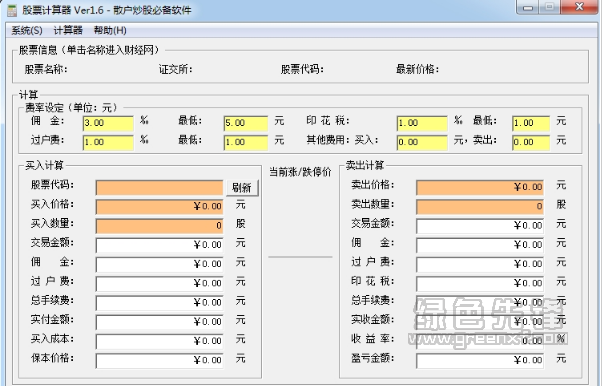Click the 卖出数量 input field
This screenshot has width=603, height=386.
tap(480, 206)
